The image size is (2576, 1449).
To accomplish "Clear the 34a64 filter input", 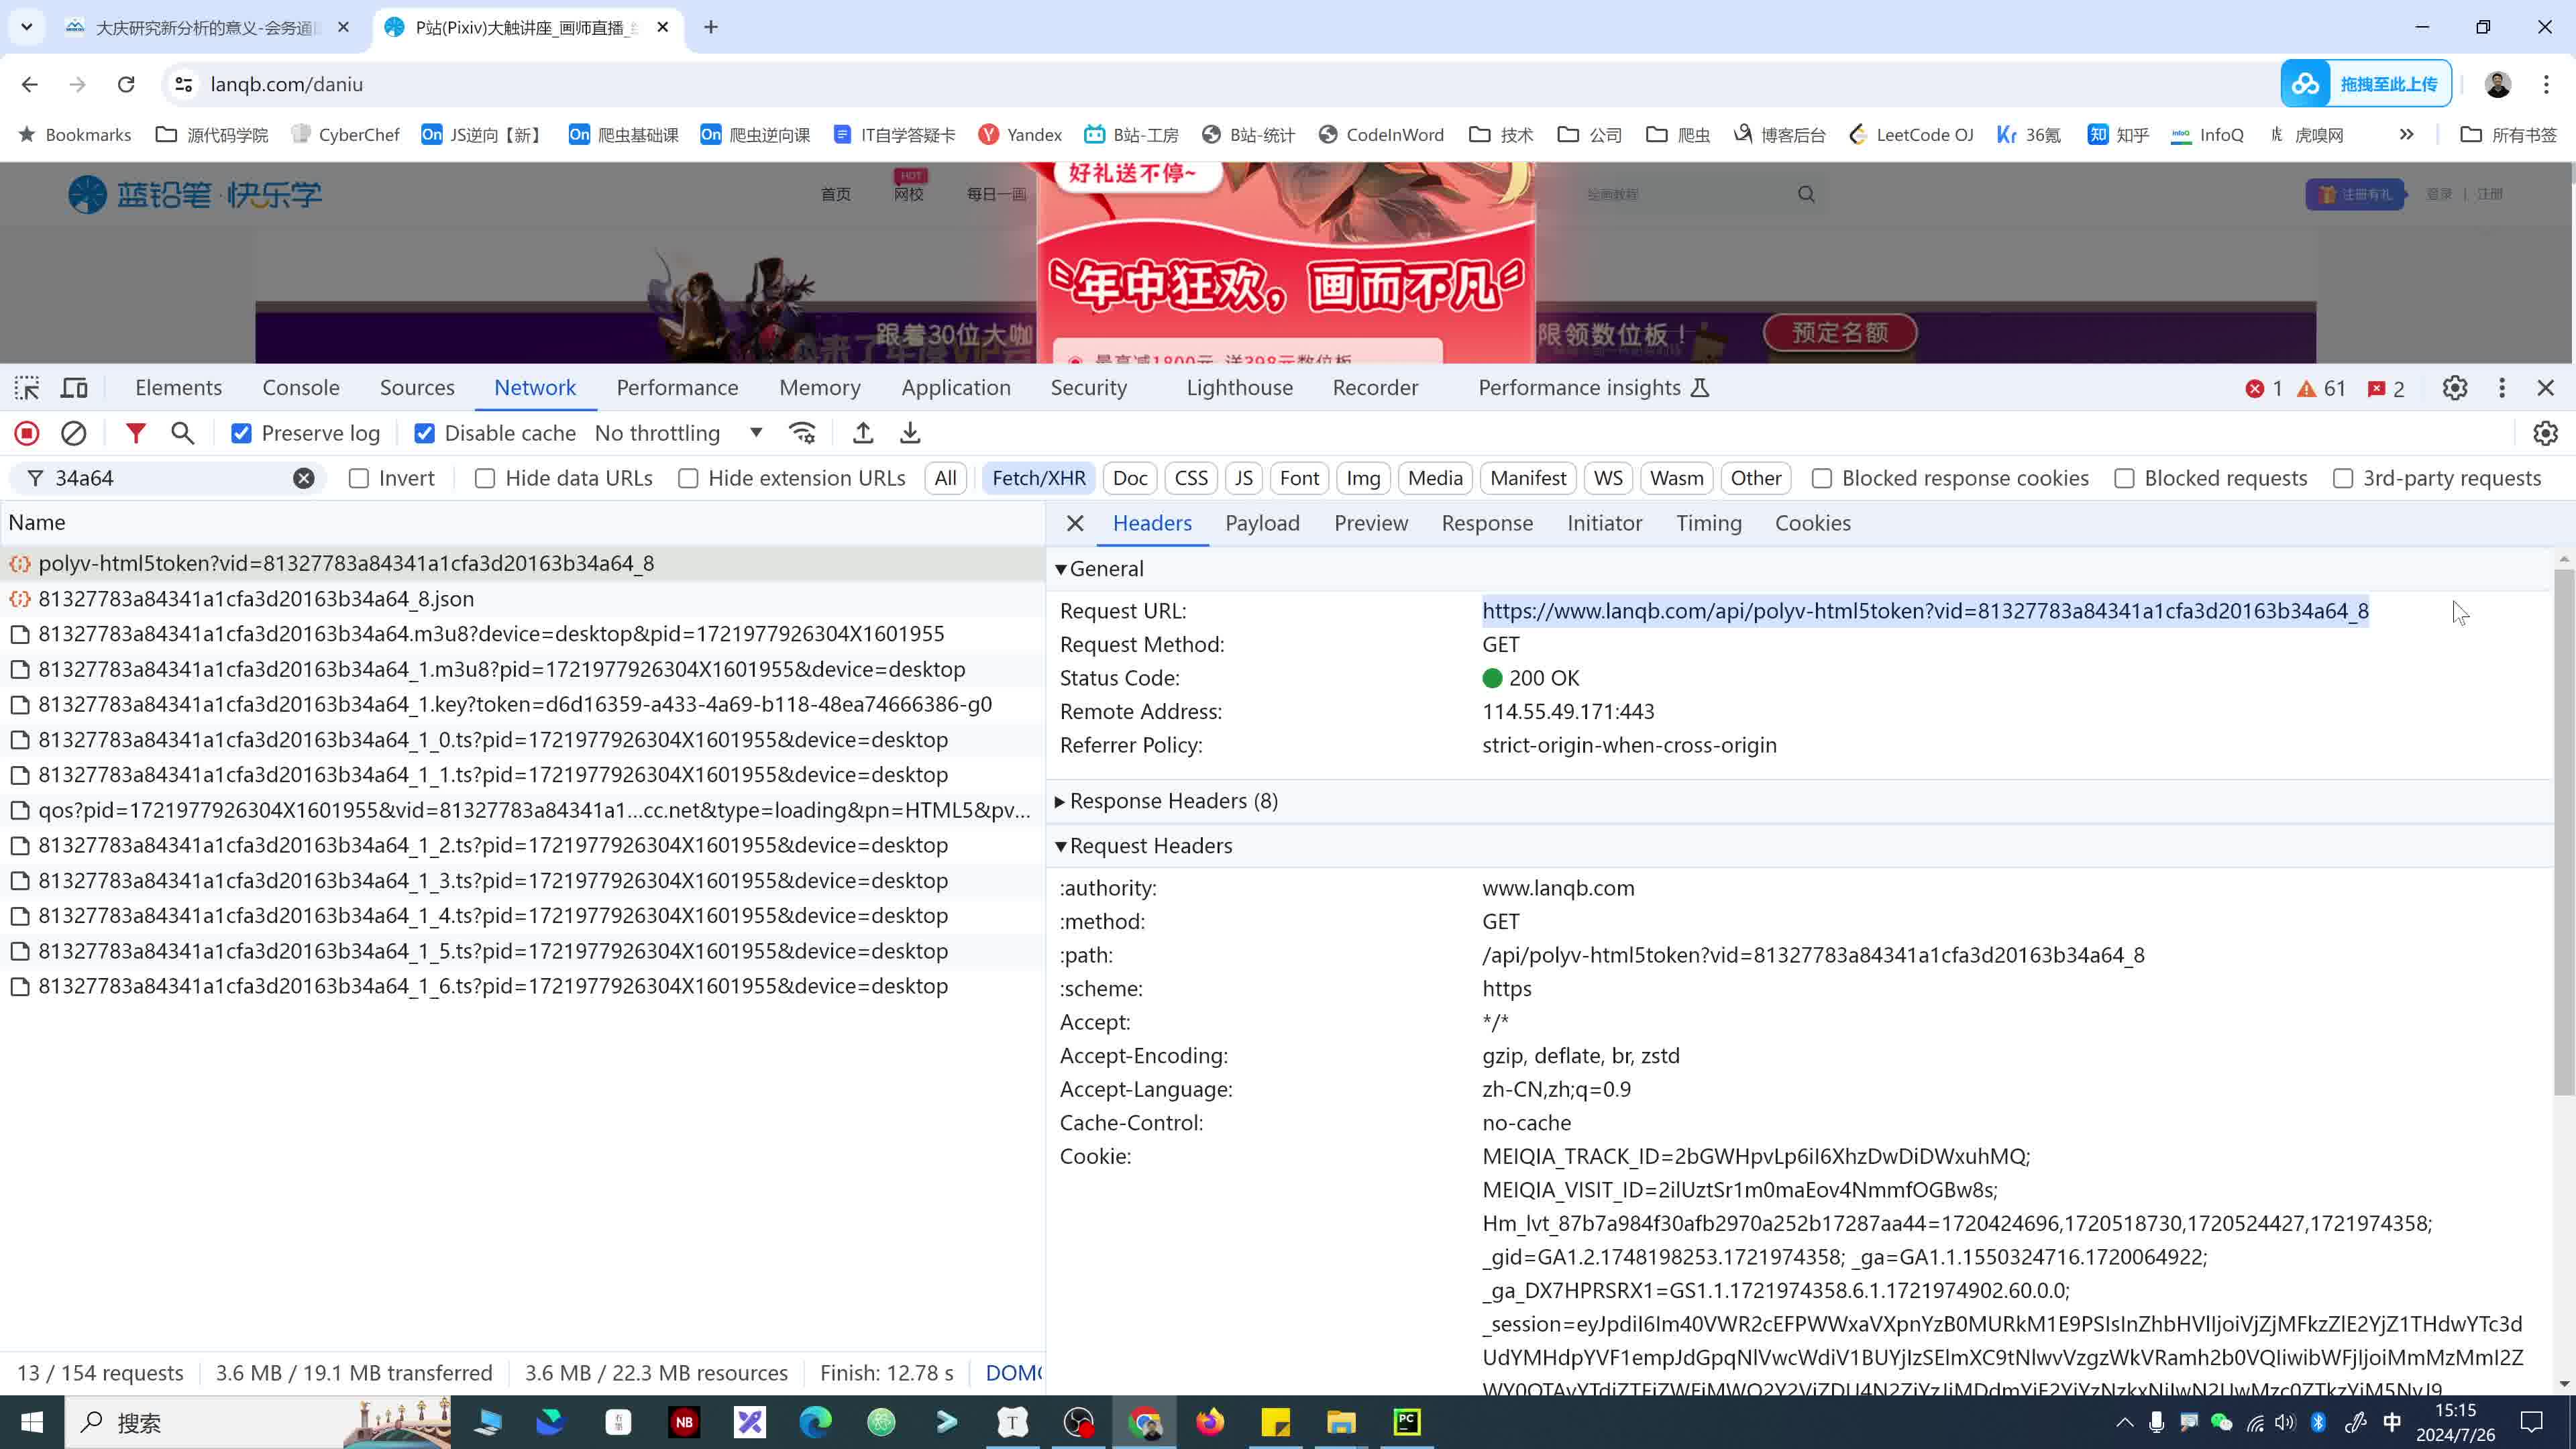I will pos(304,478).
